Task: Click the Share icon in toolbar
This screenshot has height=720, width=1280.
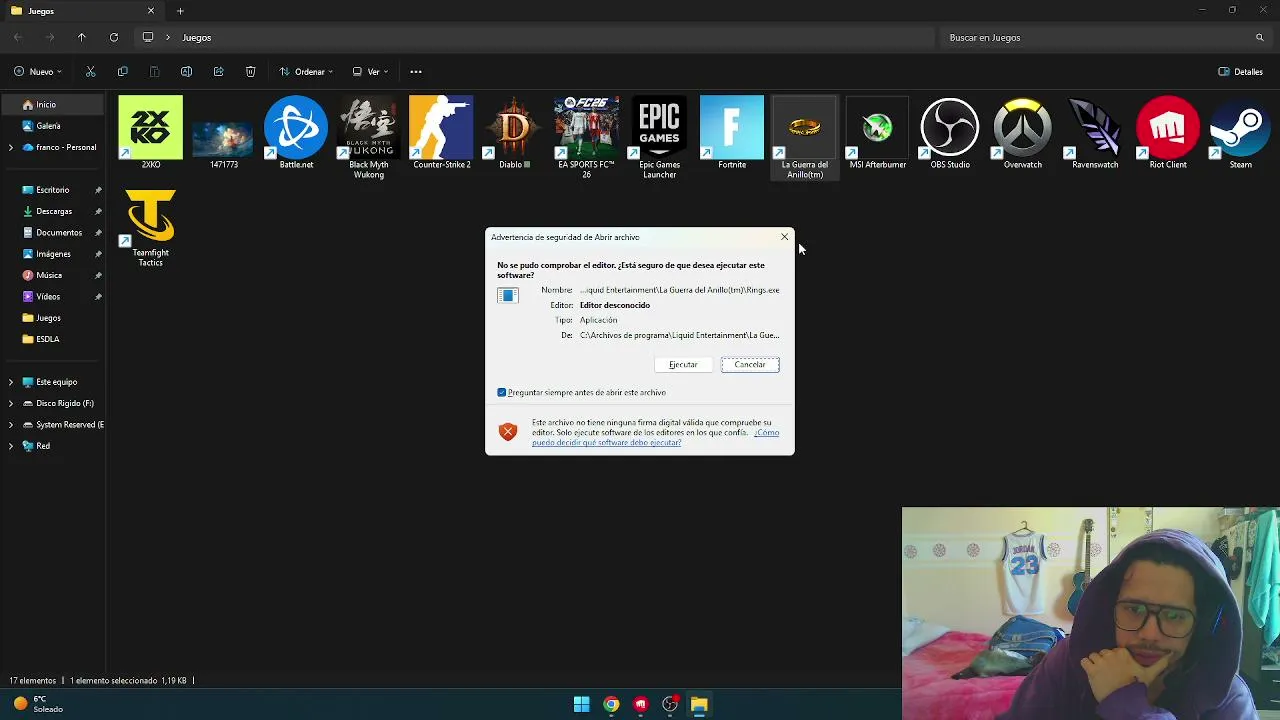Action: point(218,72)
